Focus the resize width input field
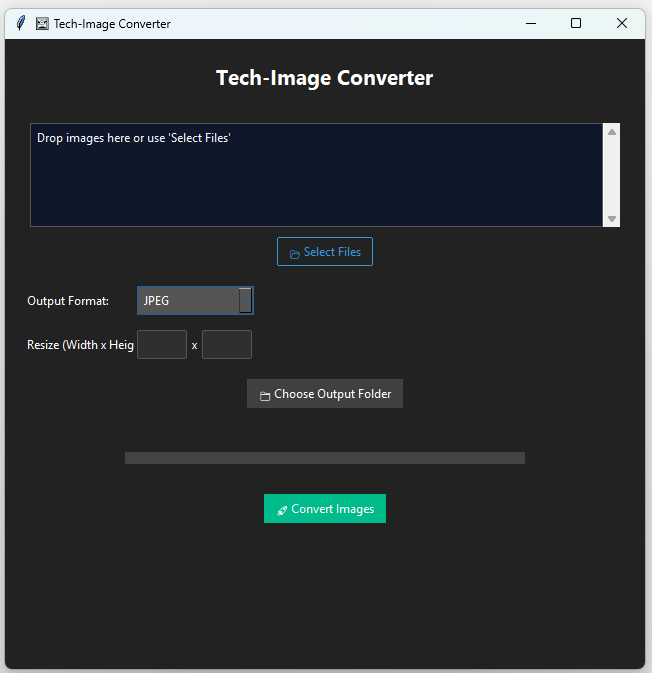The image size is (652, 673). click(162, 345)
